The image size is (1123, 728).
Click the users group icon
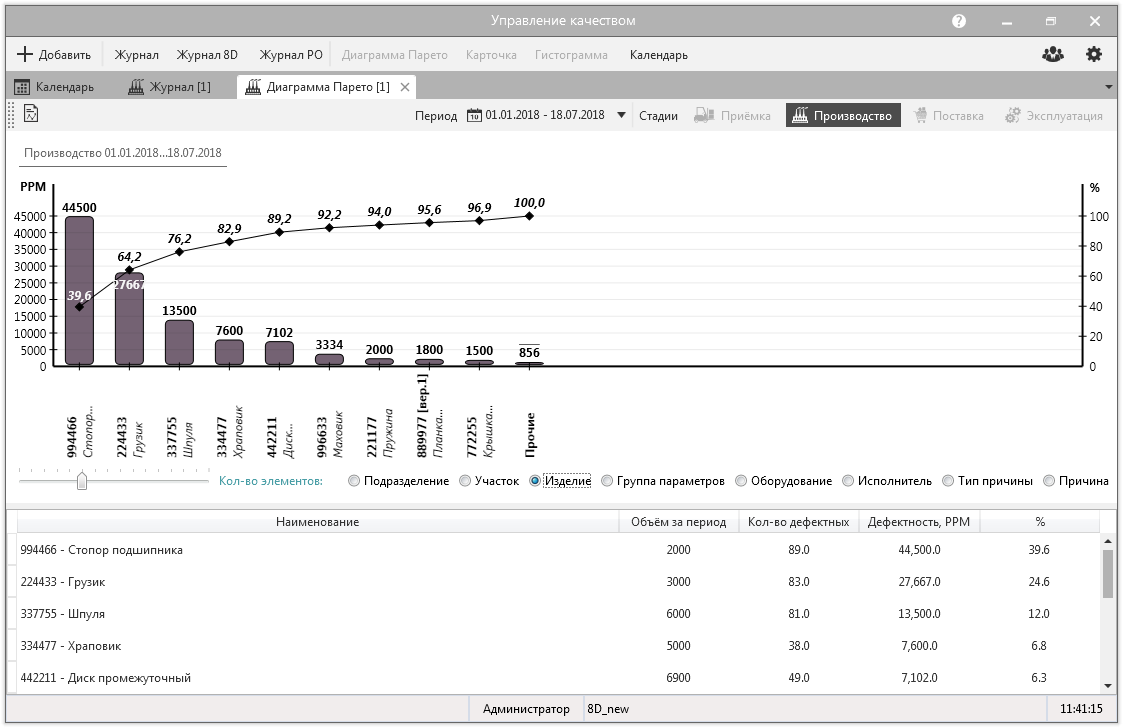(x=1052, y=55)
